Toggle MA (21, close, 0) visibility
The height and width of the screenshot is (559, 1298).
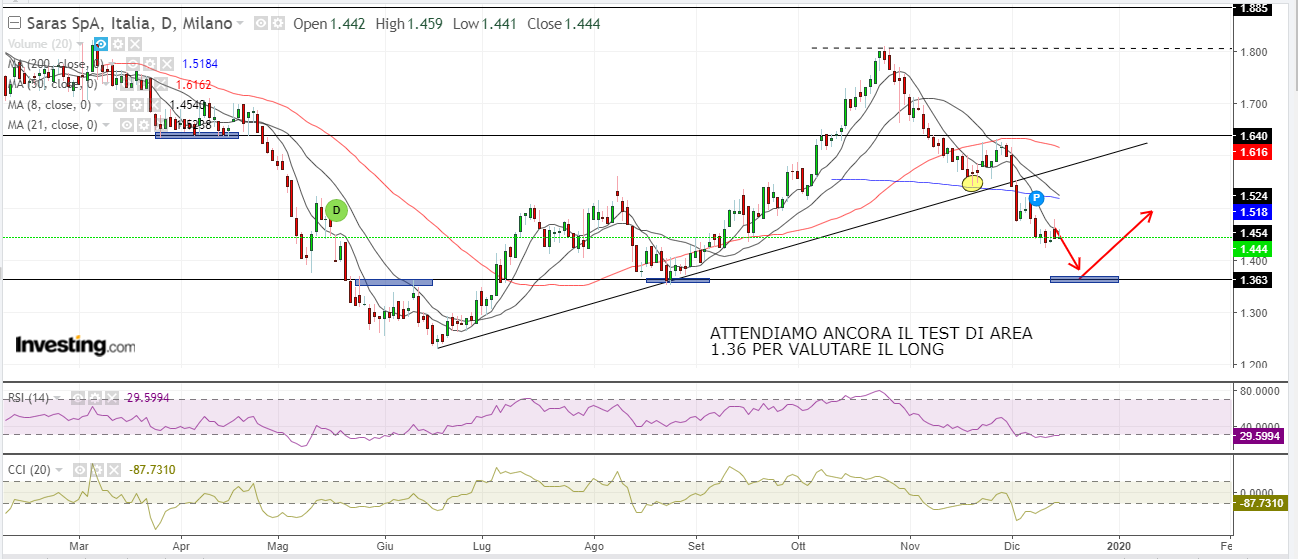[x=127, y=125]
